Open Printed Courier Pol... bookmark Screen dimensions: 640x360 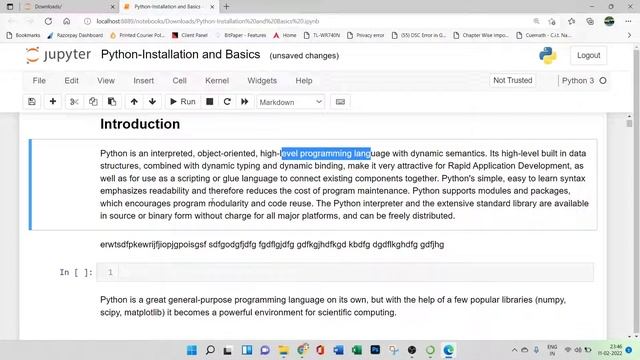[x=137, y=36]
